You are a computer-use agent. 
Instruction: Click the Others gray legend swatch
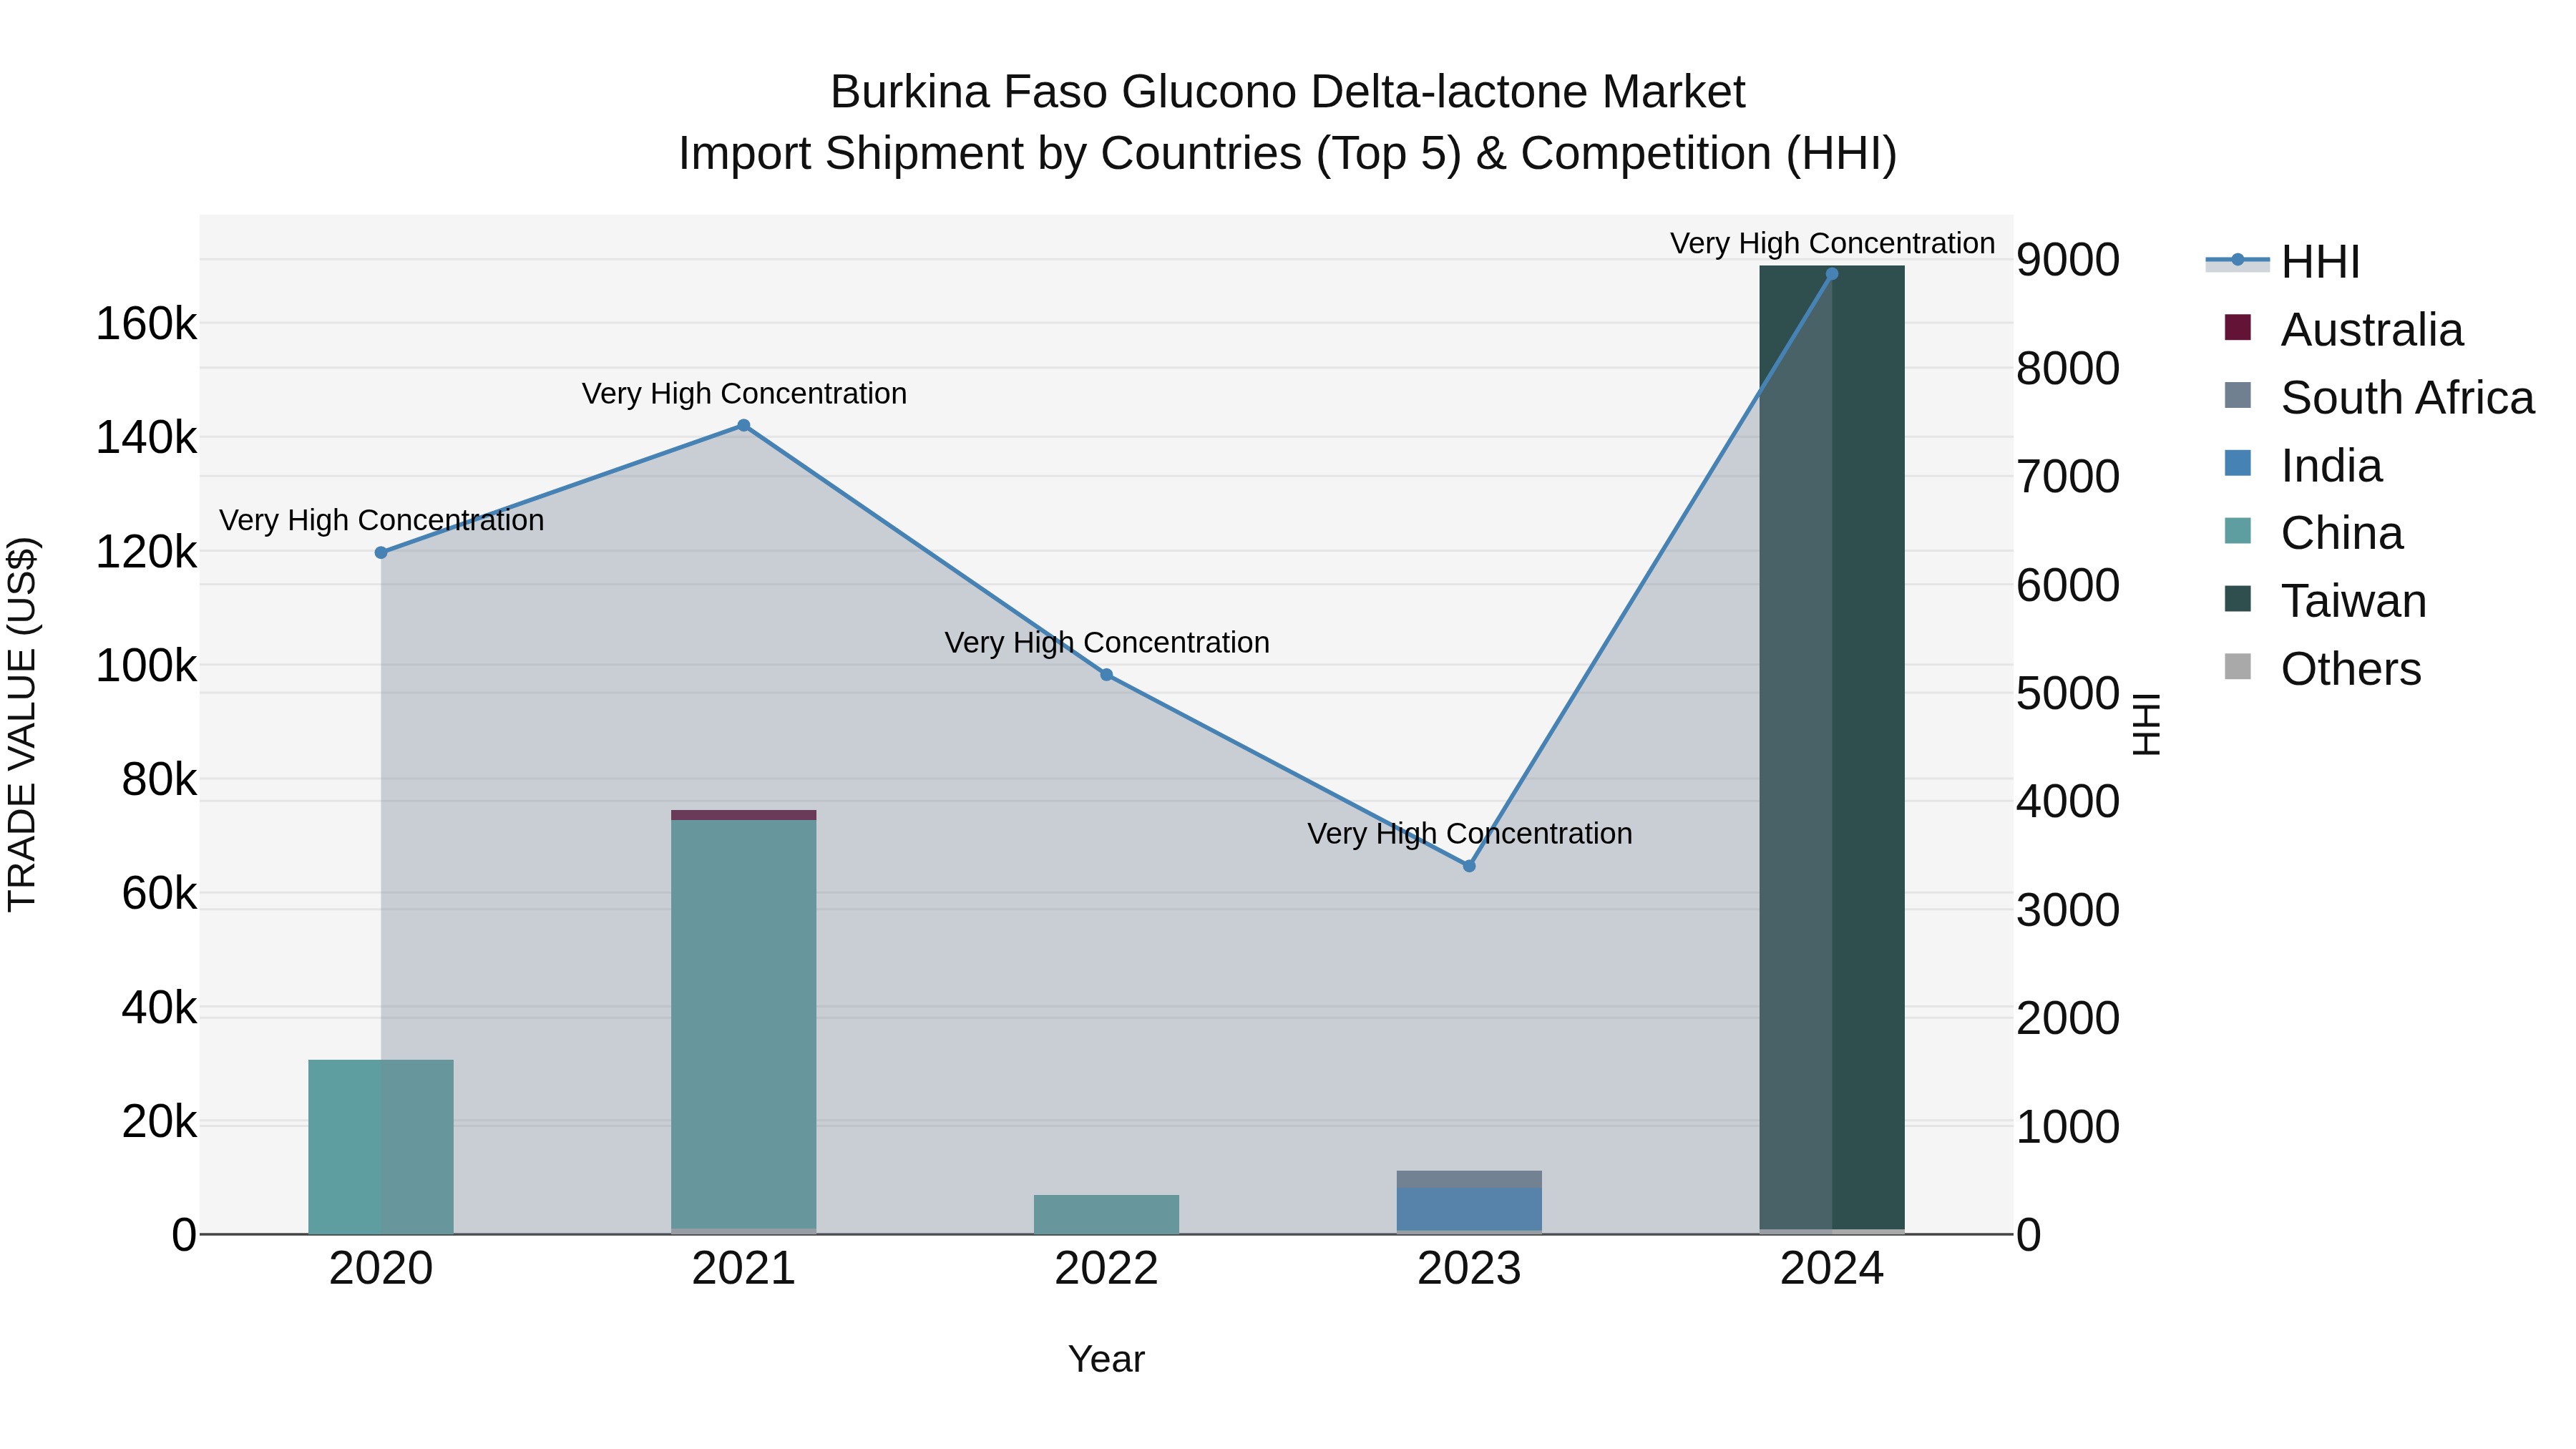click(x=2238, y=666)
